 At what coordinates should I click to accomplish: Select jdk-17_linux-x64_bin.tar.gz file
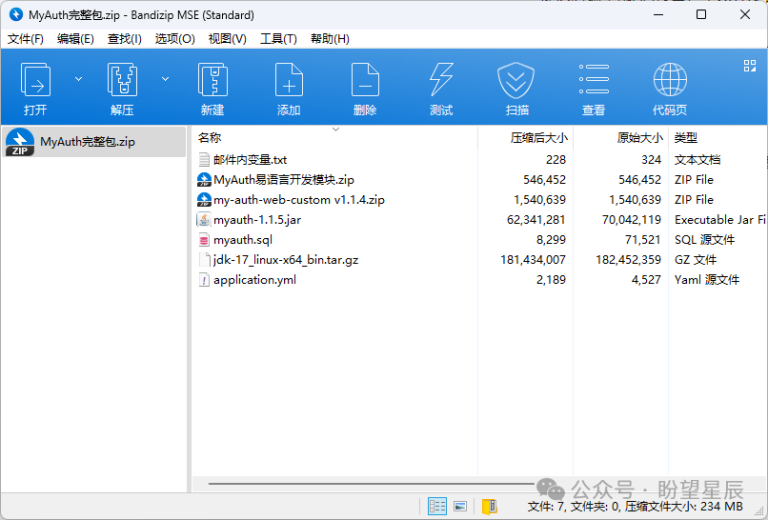click(x=286, y=260)
